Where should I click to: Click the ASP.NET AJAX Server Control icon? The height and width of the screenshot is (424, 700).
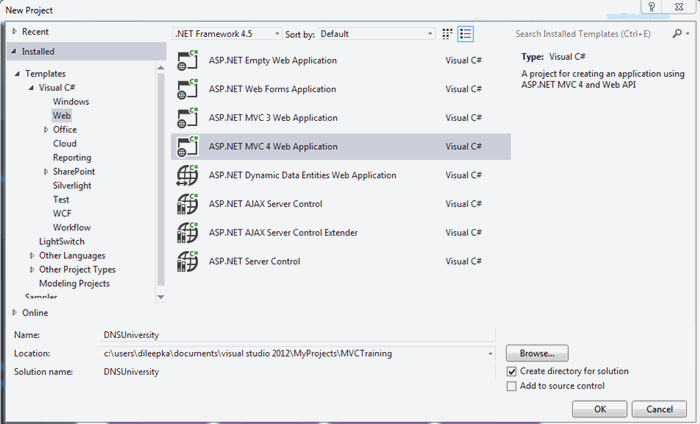188,204
